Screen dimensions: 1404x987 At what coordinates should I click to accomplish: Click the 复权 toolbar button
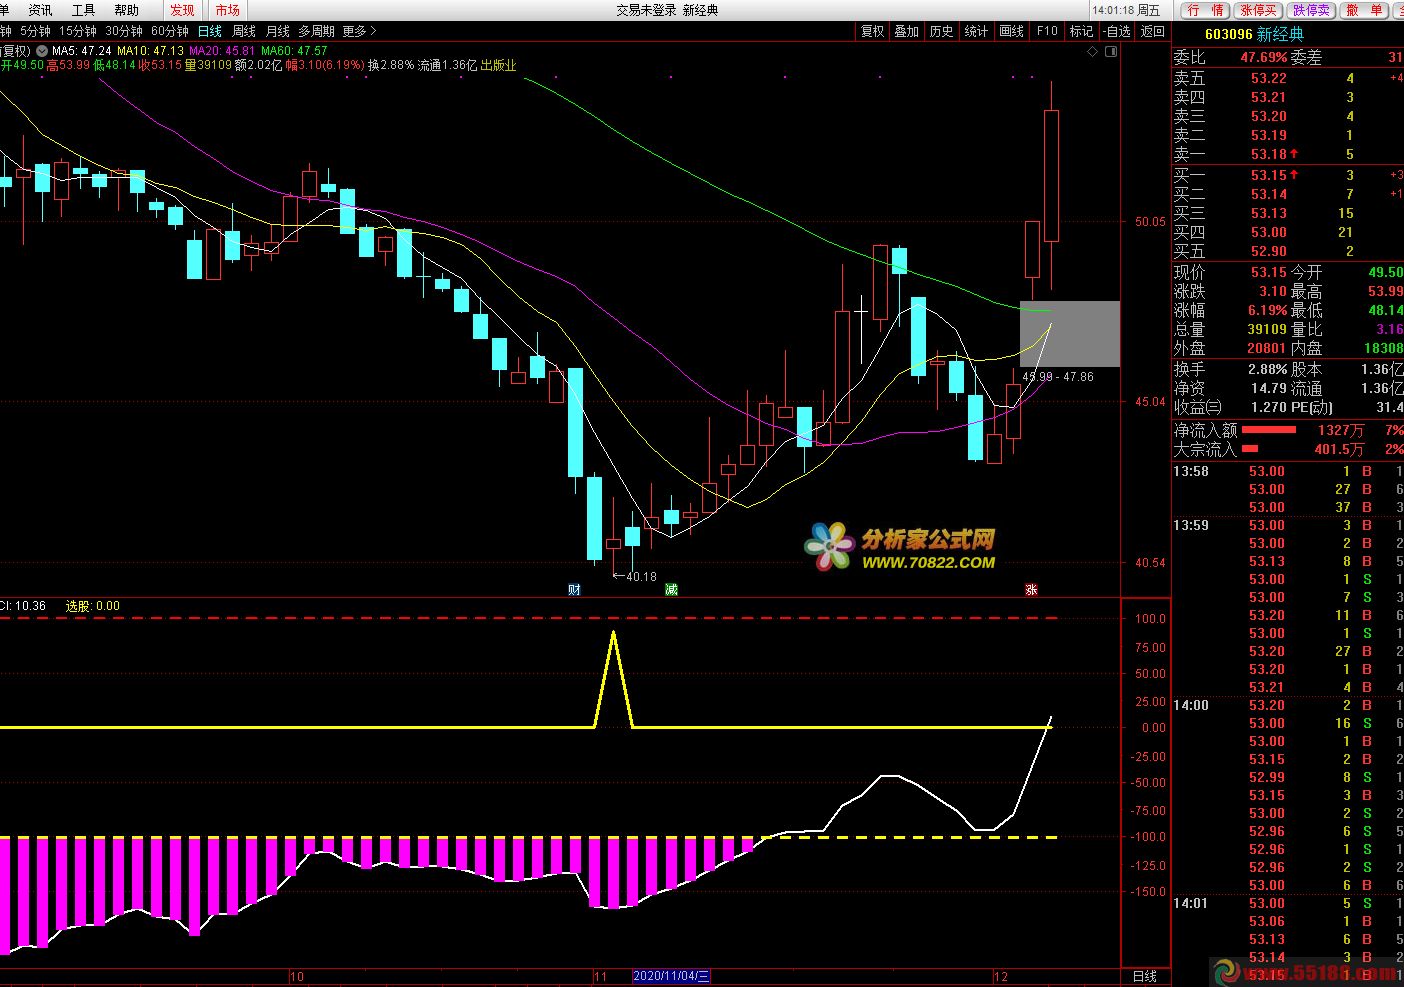click(873, 31)
